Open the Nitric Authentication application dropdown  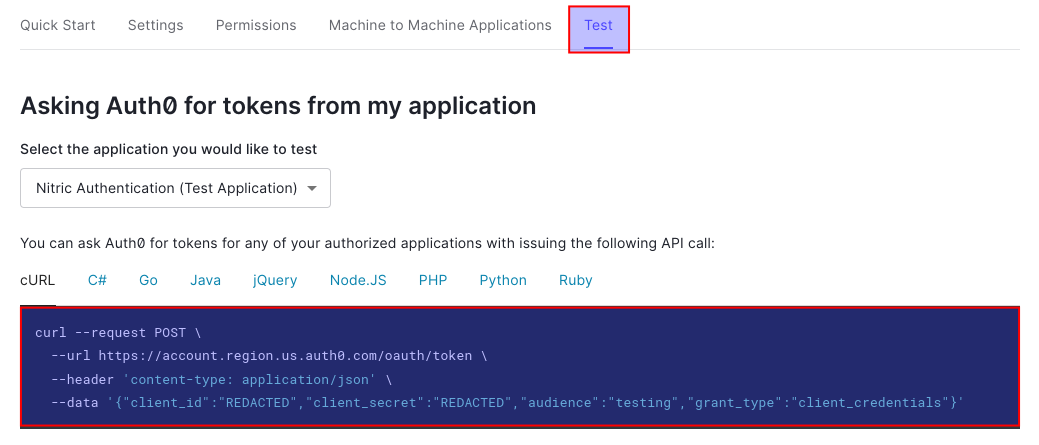[x=175, y=188]
